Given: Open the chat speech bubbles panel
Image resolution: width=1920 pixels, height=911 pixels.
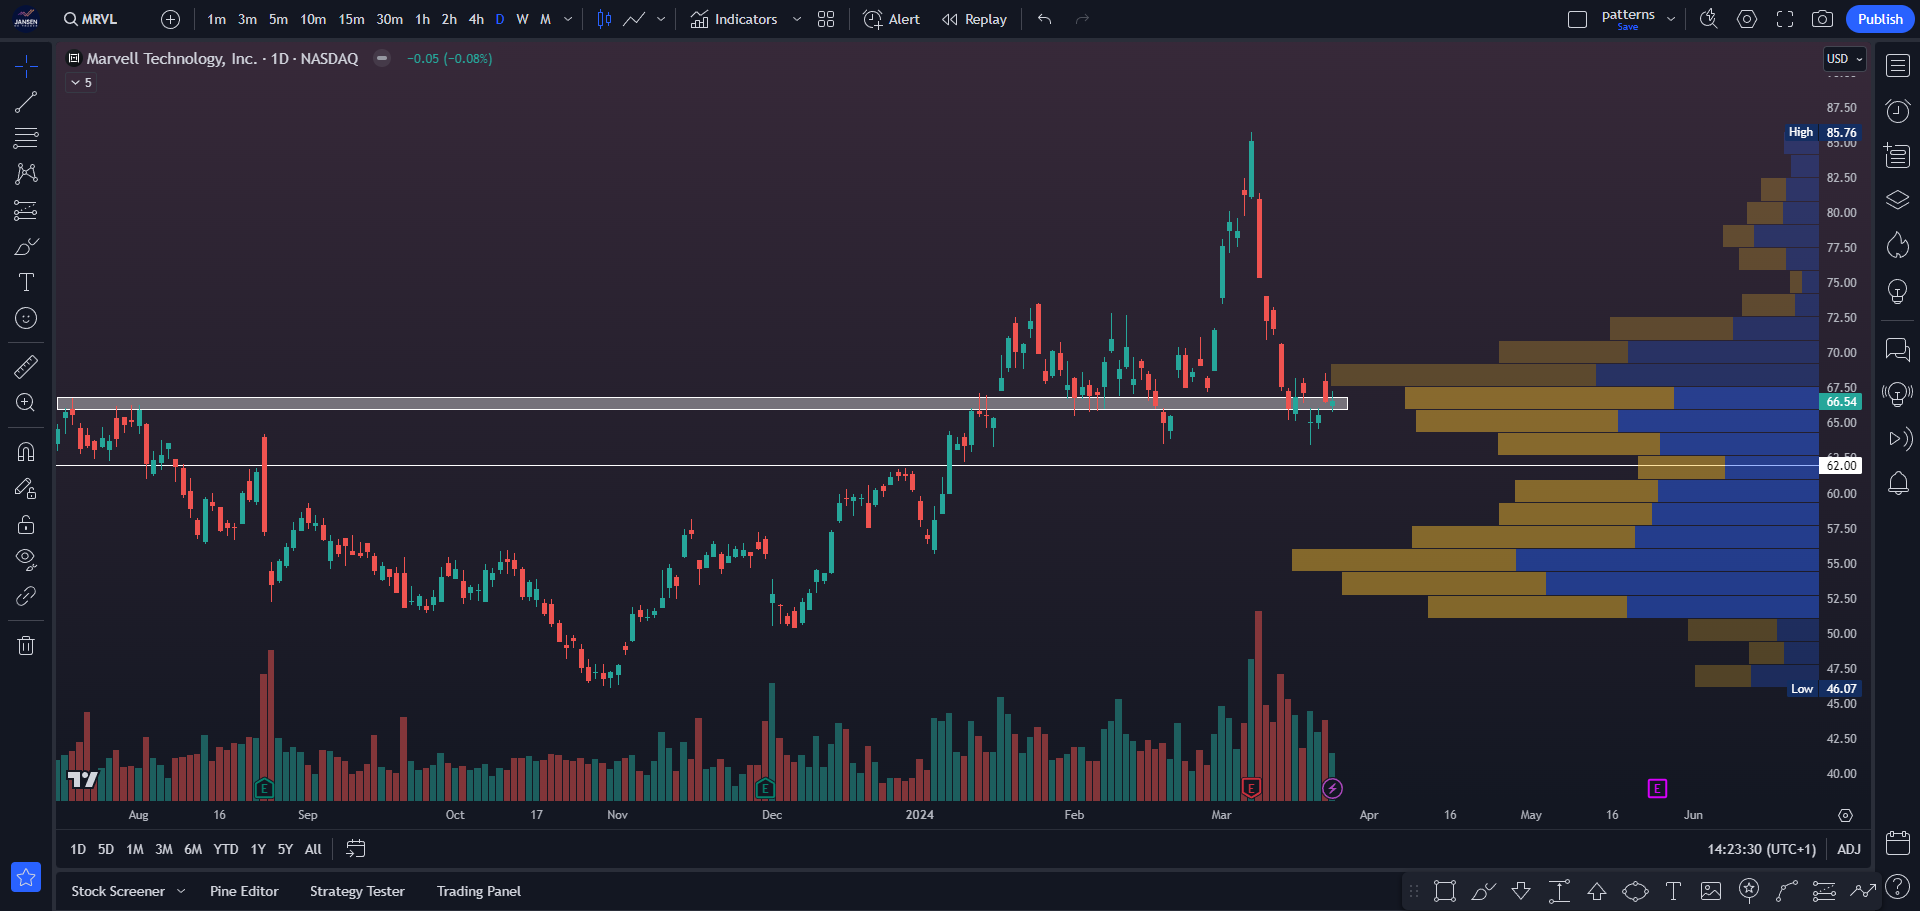Looking at the screenshot, I should click(1898, 349).
